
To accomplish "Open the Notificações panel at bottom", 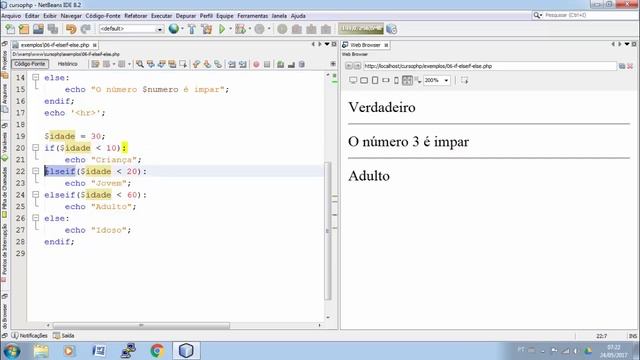I will pos(29,336).
